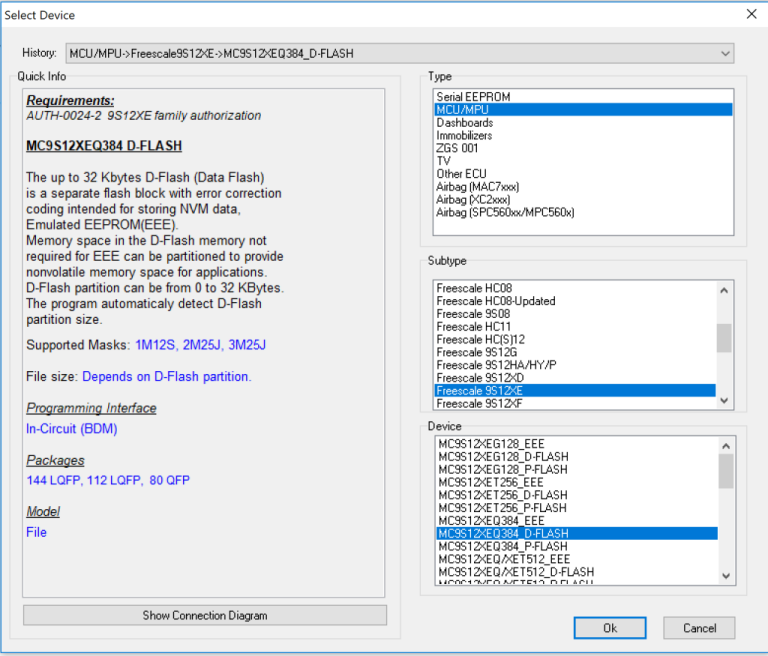Image resolution: width=768 pixels, height=656 pixels.
Task: Confirm selection with Ok button
Action: pos(610,628)
